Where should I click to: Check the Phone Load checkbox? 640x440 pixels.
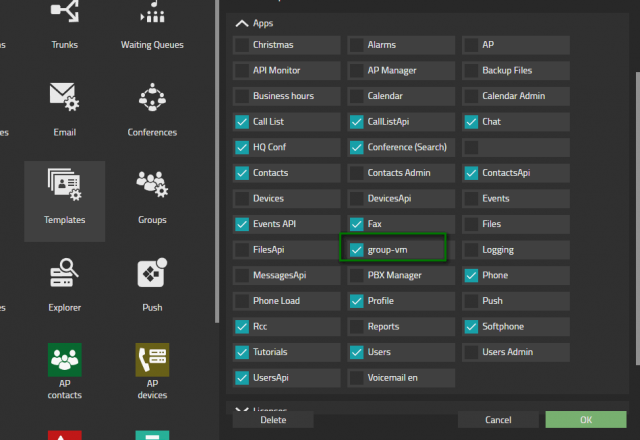pos(242,301)
